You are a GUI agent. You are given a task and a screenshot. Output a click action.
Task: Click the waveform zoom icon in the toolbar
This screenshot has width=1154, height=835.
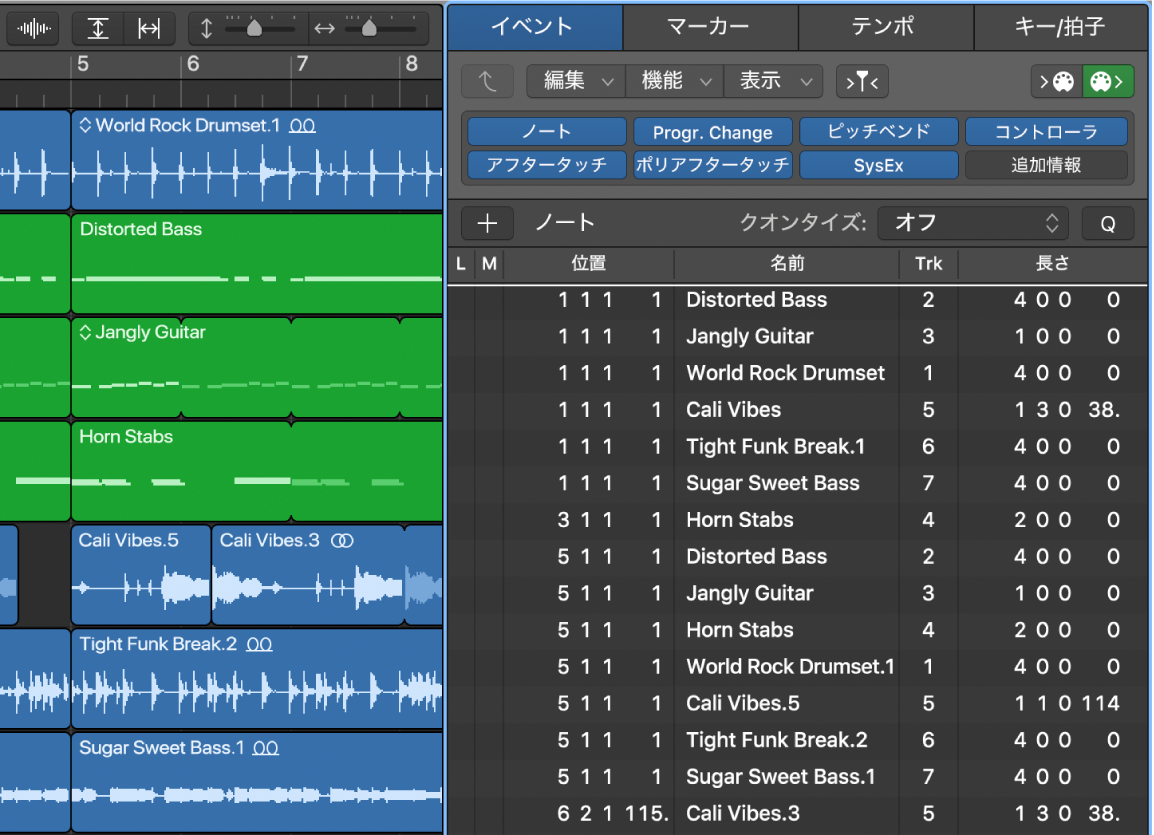coord(32,28)
